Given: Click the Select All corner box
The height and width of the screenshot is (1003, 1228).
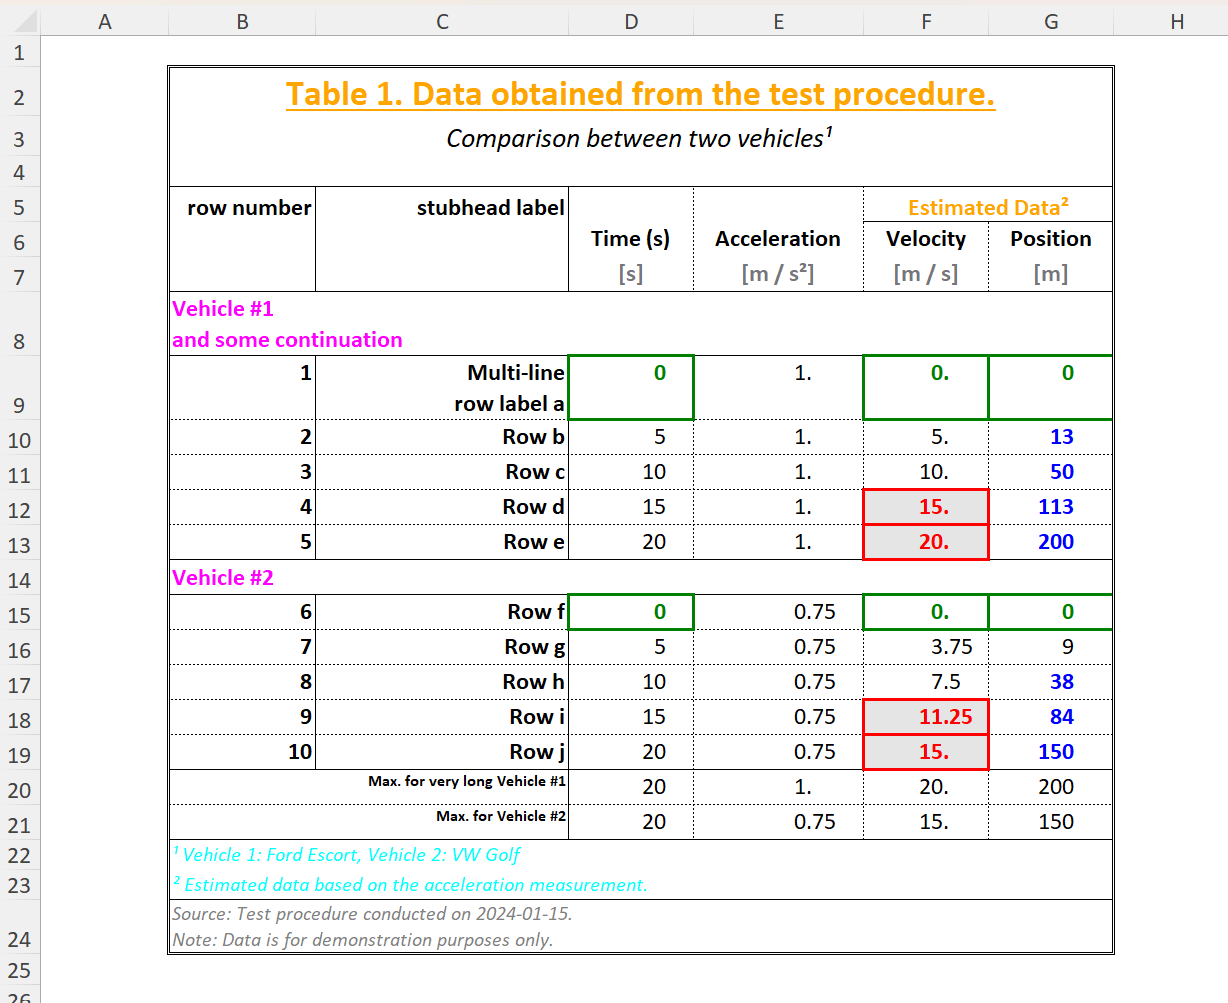Looking at the screenshot, I should click(x=19, y=21).
